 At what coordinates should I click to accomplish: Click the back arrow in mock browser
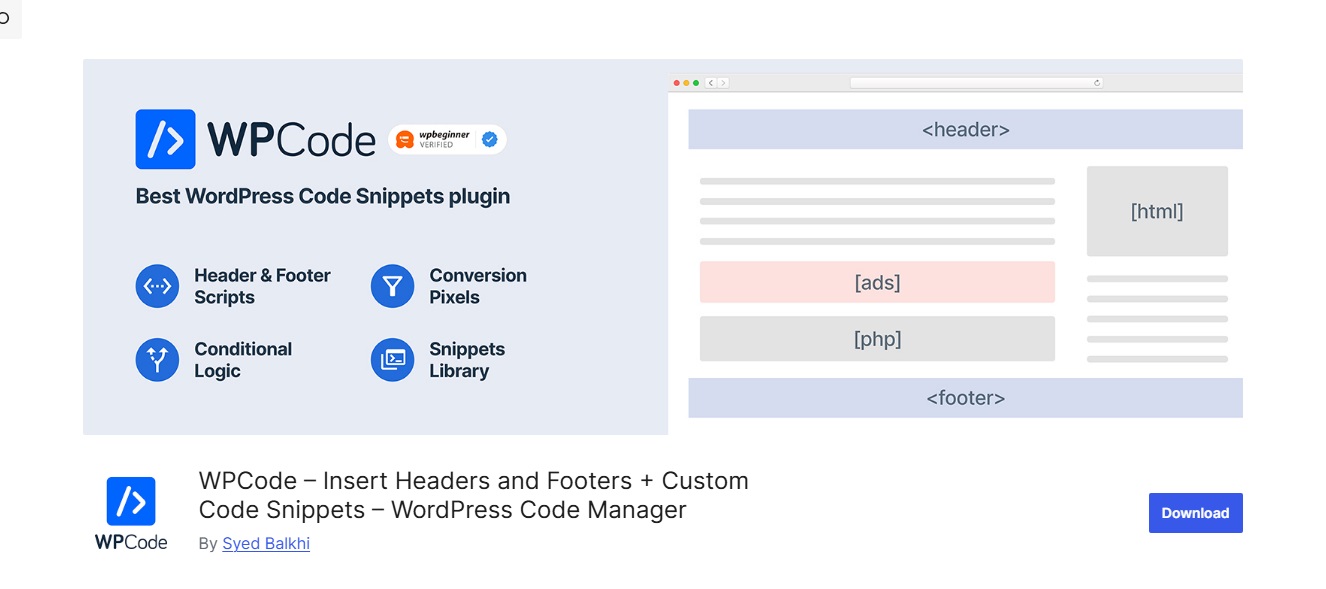tap(711, 83)
